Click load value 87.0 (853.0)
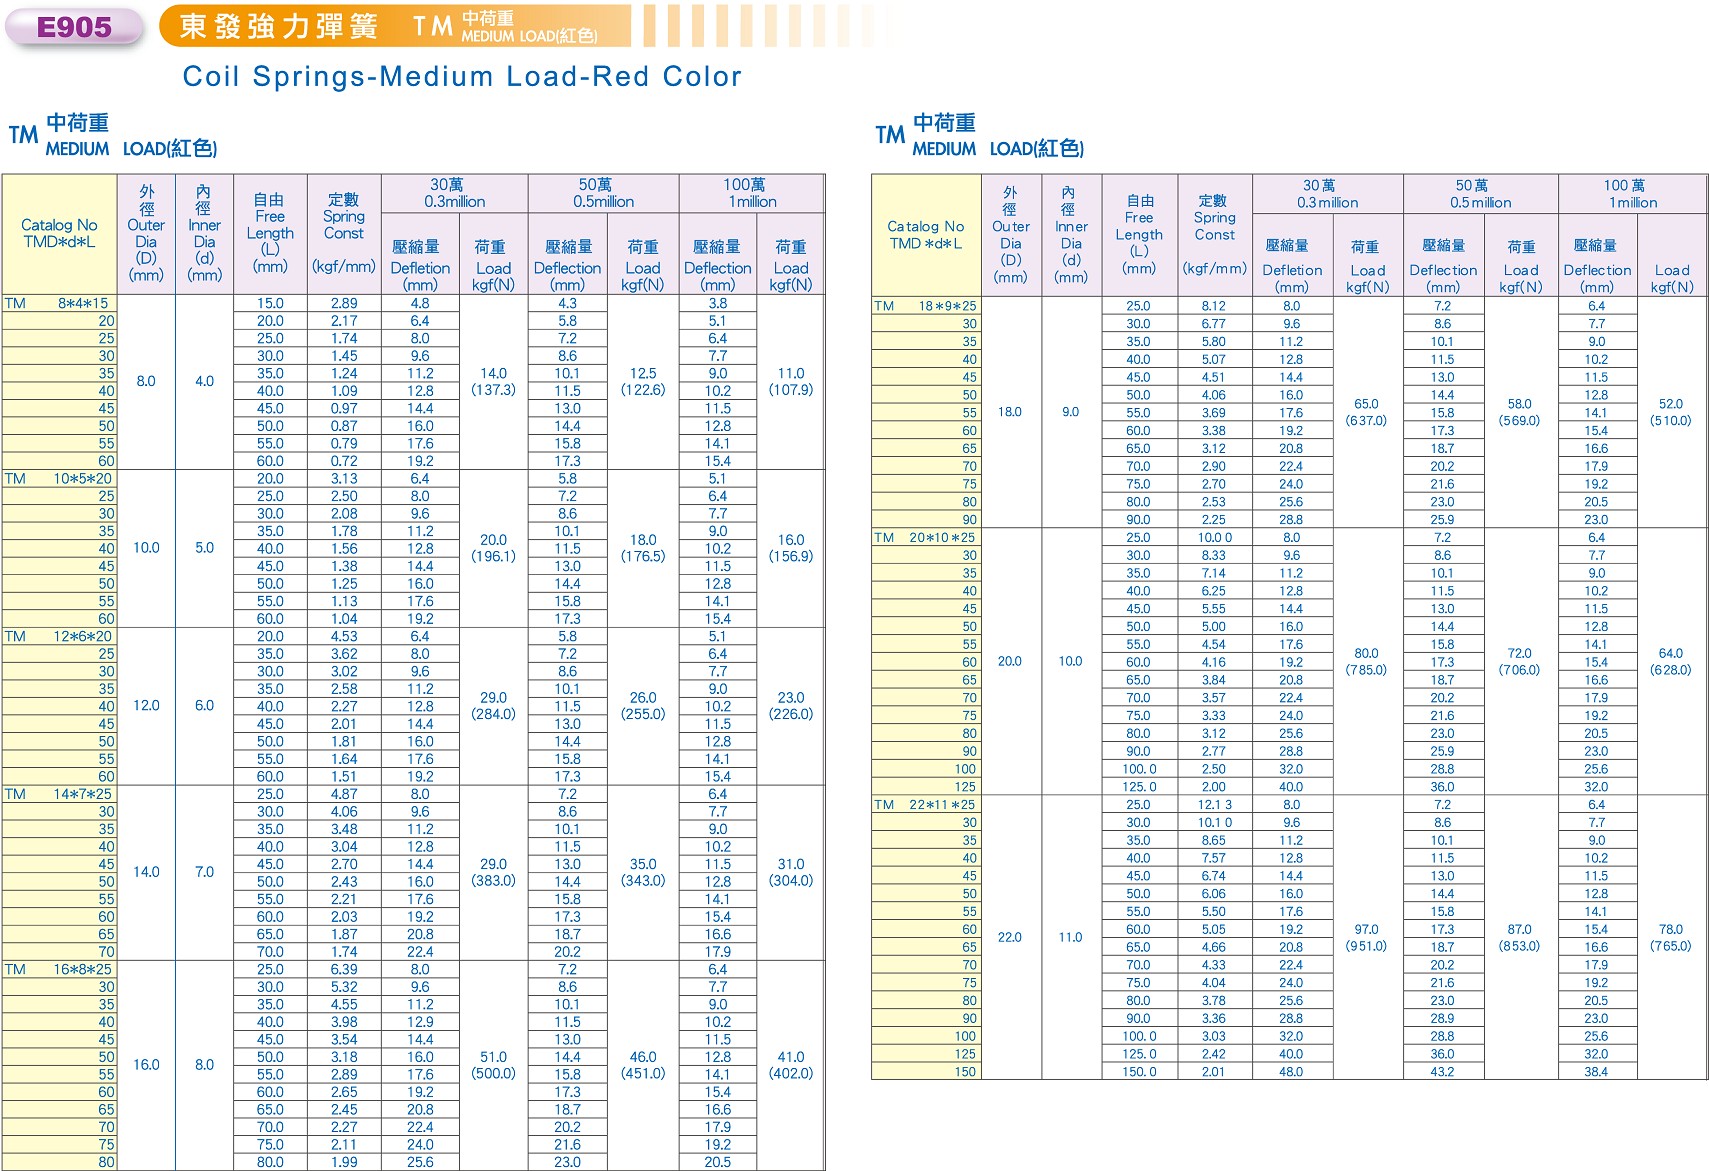This screenshot has width=1709, height=1171. coord(1519,937)
